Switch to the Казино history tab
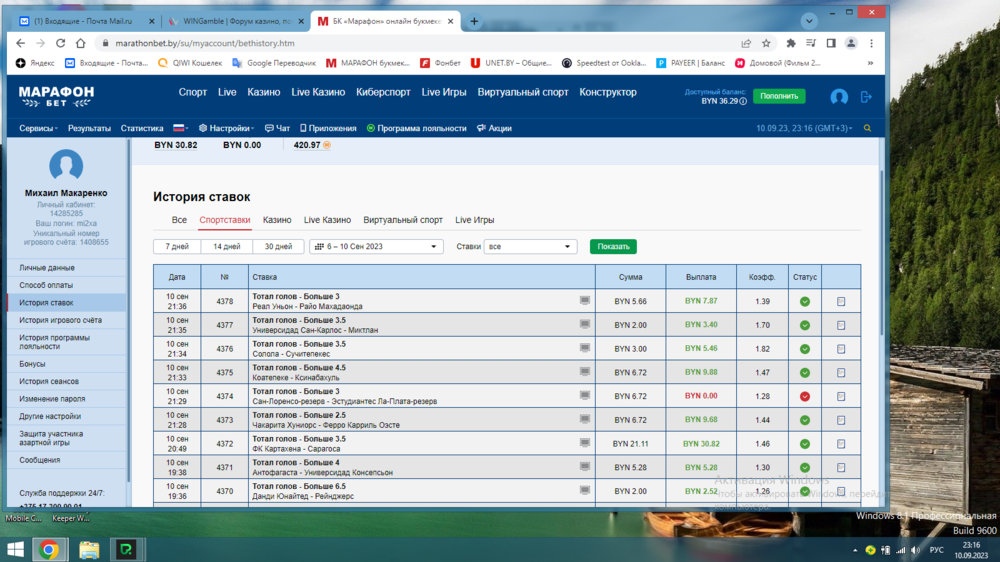The width and height of the screenshot is (1000, 562). point(277,220)
